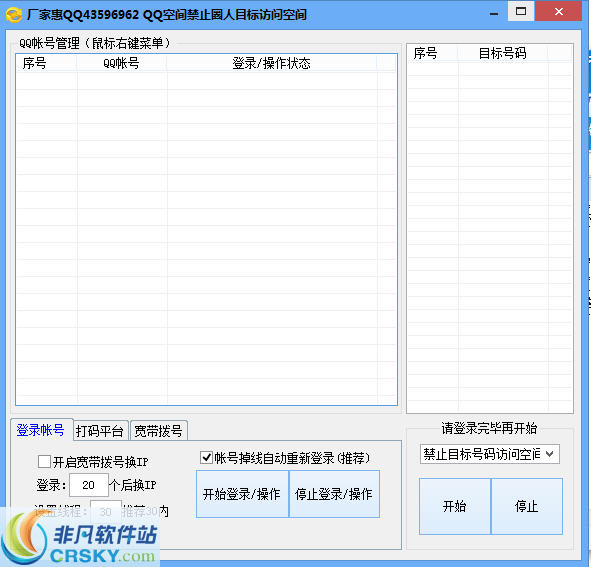
Task: Click the 登录 count input field showing 20
Action: point(89,485)
